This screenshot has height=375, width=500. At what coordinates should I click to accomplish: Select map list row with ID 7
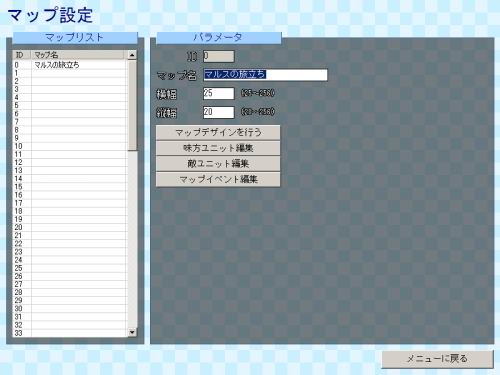[x=70, y=122]
